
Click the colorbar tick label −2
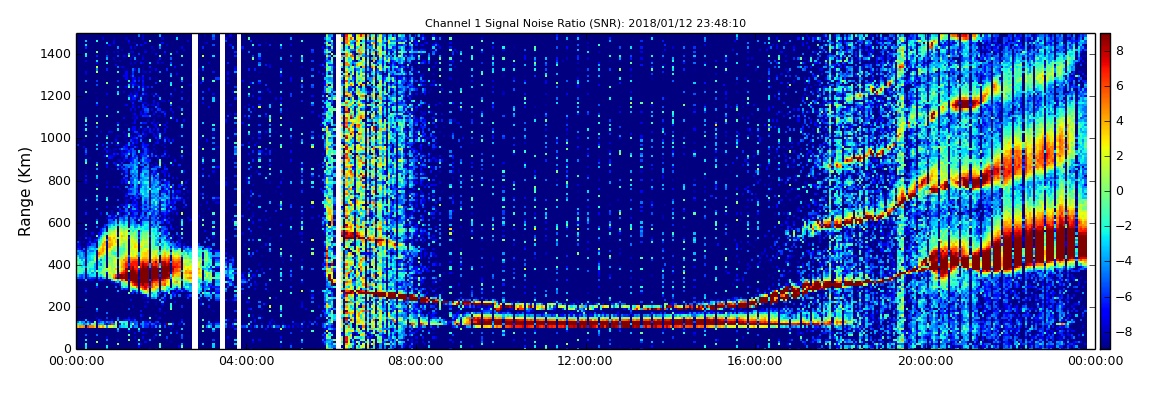[1125, 226]
